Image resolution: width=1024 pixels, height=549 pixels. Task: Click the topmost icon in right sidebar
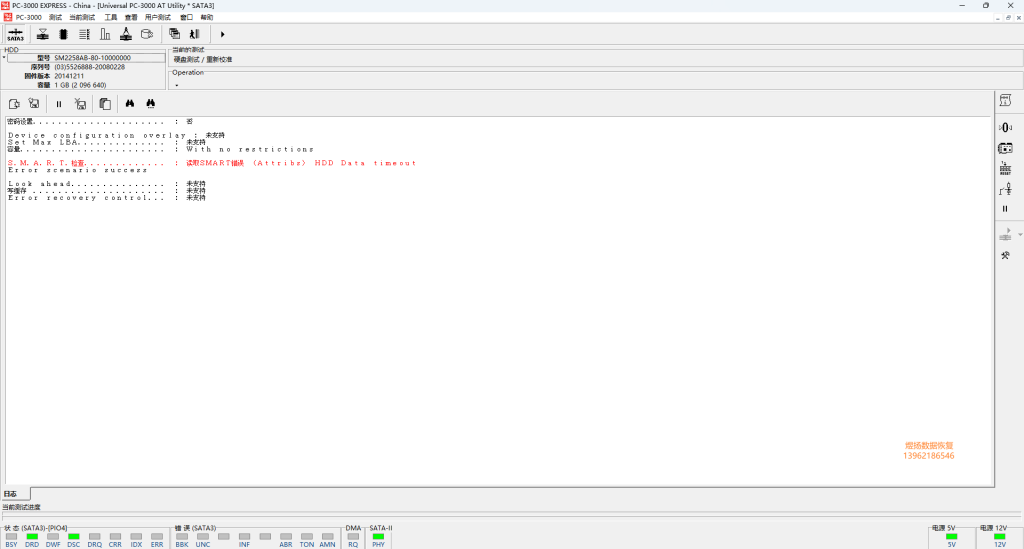click(1005, 101)
